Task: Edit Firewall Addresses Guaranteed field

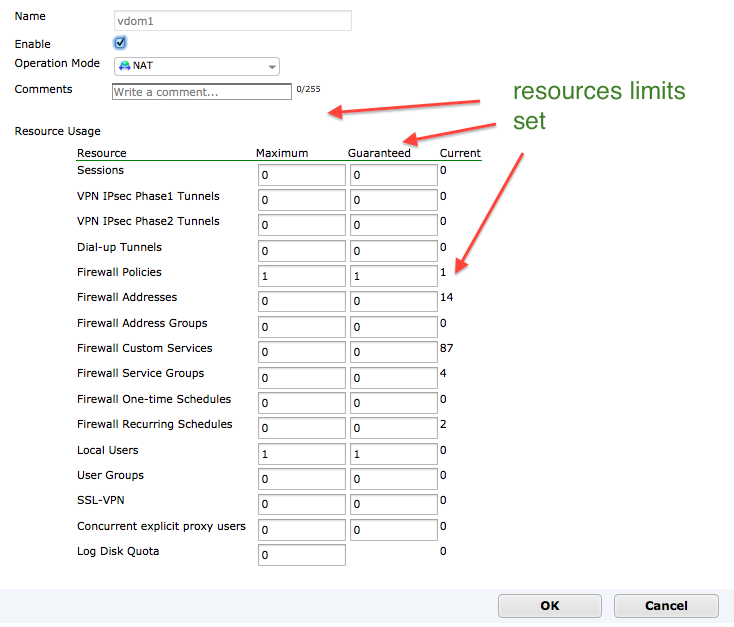Action: click(x=394, y=301)
